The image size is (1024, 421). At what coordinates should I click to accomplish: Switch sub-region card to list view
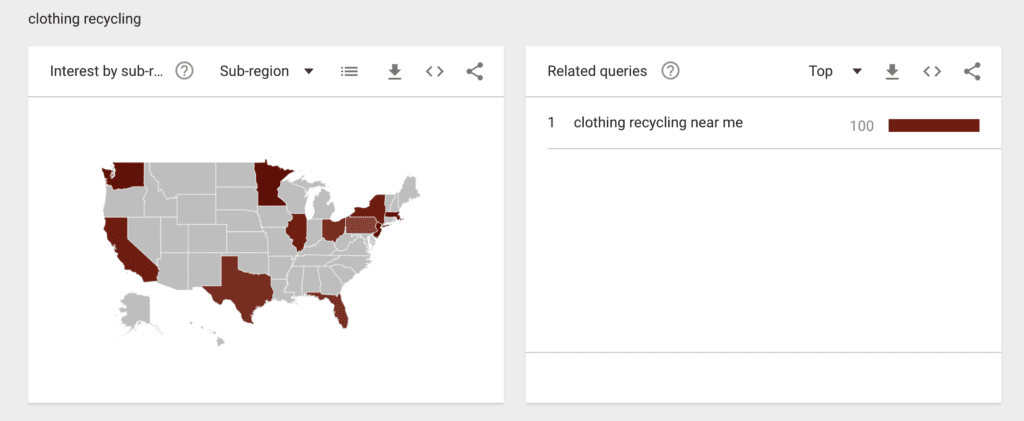[x=349, y=72]
